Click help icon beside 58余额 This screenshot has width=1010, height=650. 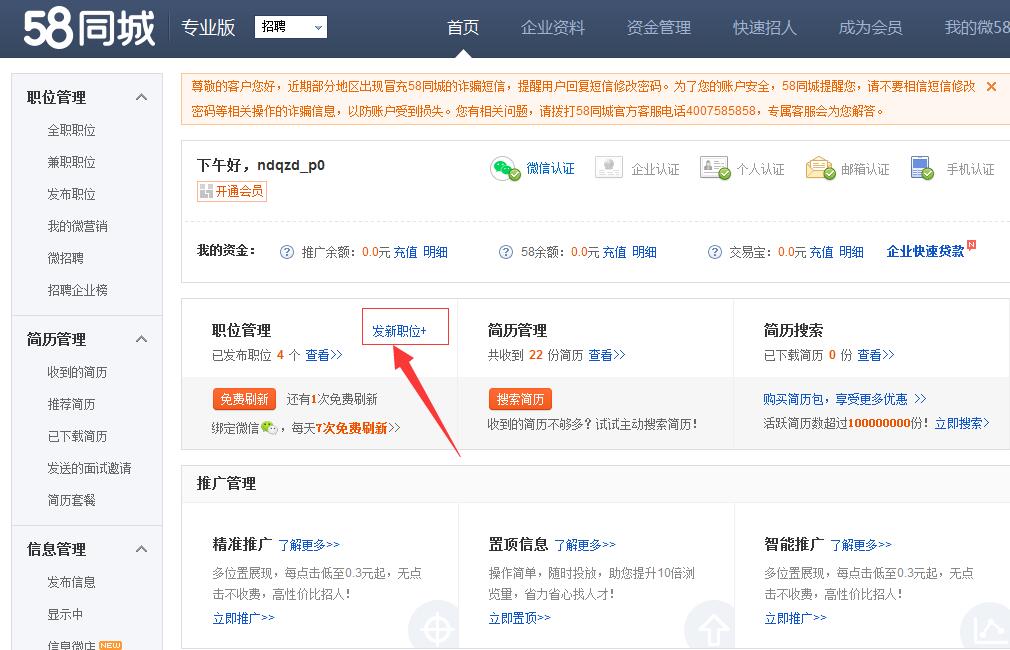(x=506, y=252)
